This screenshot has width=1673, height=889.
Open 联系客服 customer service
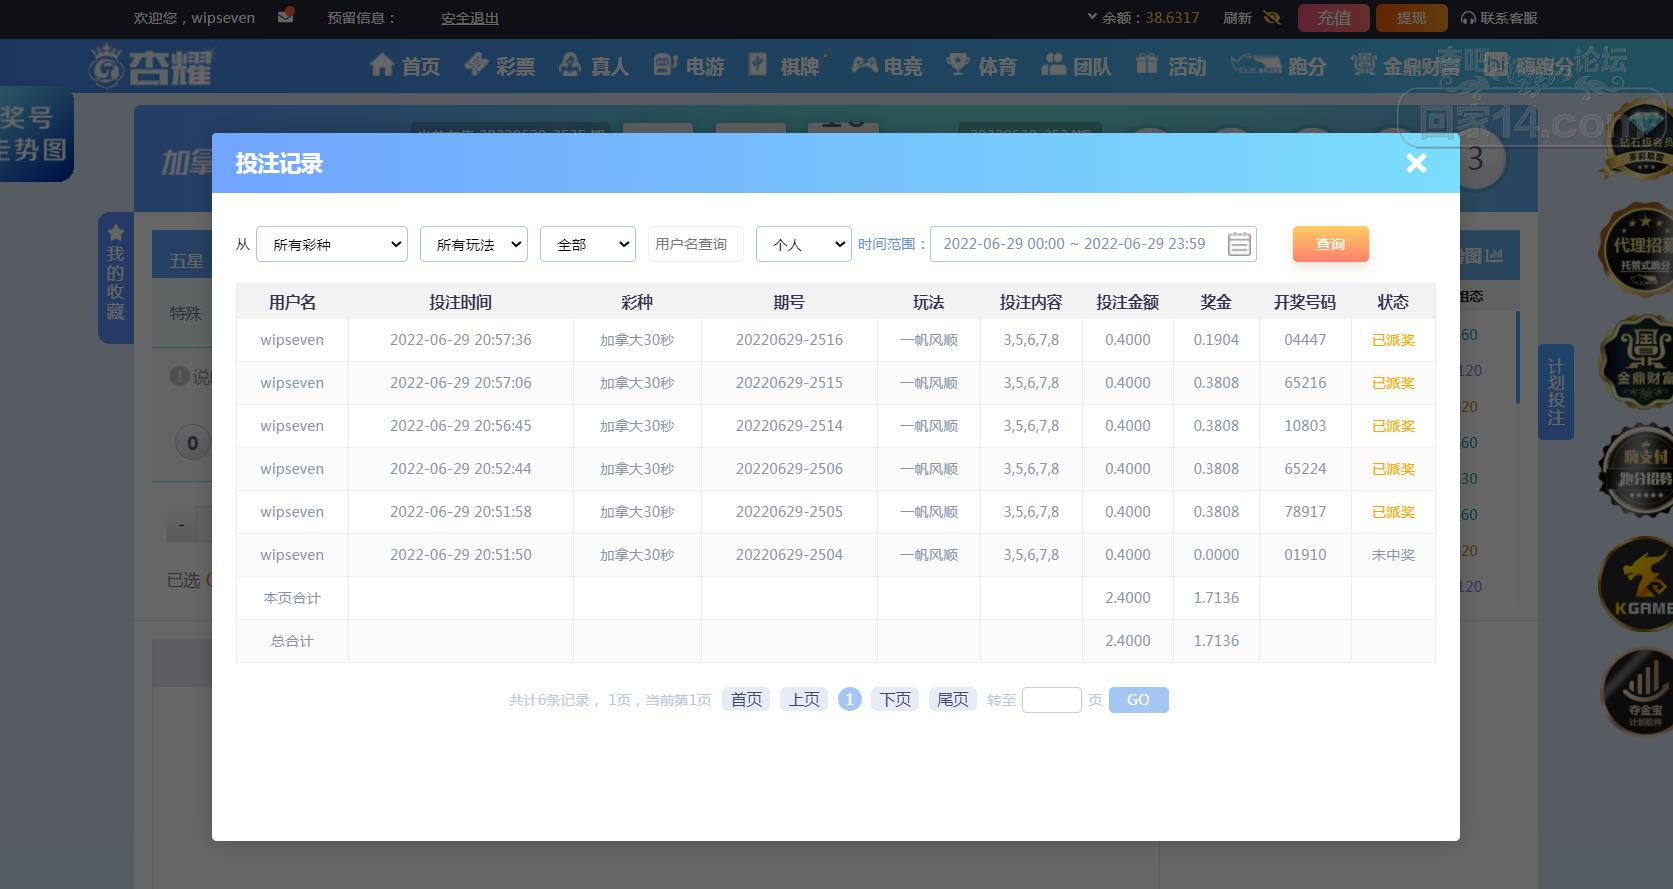point(1499,18)
